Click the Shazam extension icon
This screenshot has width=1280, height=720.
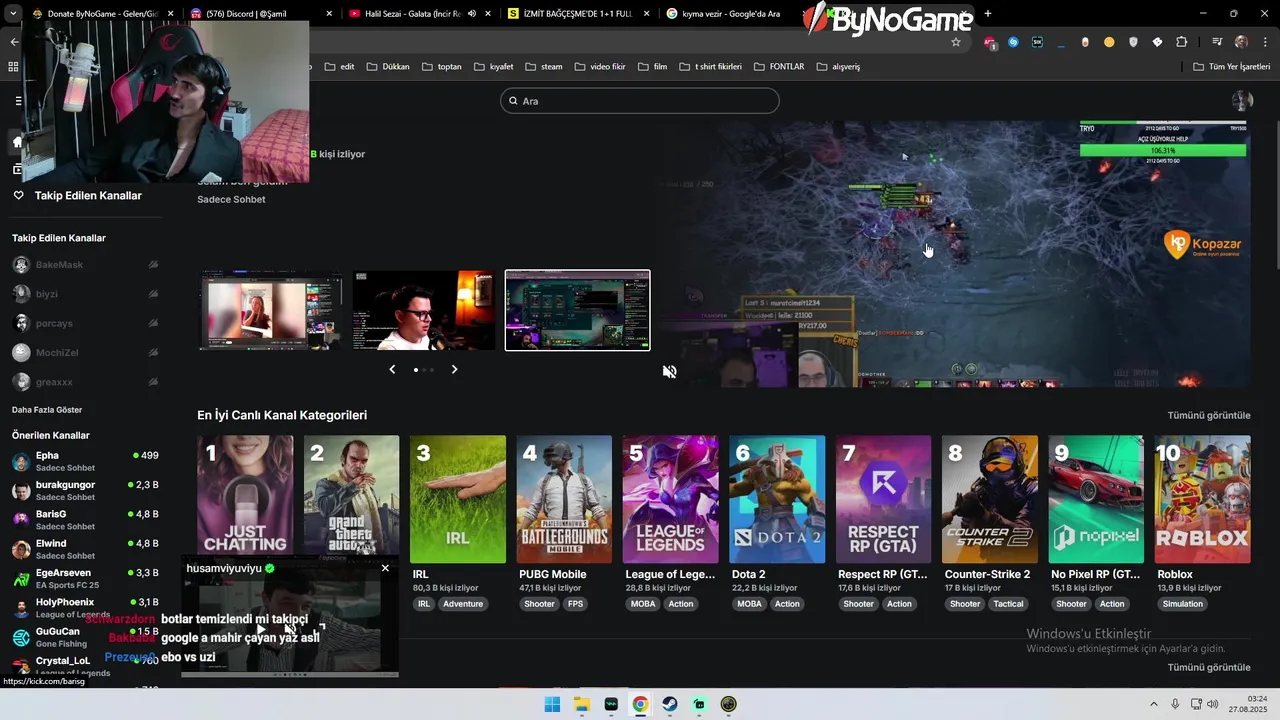[1013, 42]
